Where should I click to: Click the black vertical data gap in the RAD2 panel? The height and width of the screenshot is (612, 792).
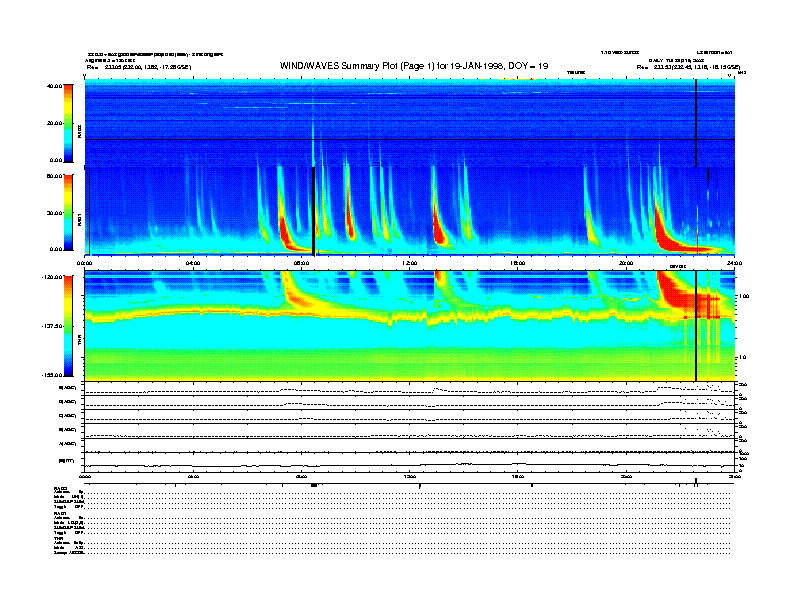(696, 123)
